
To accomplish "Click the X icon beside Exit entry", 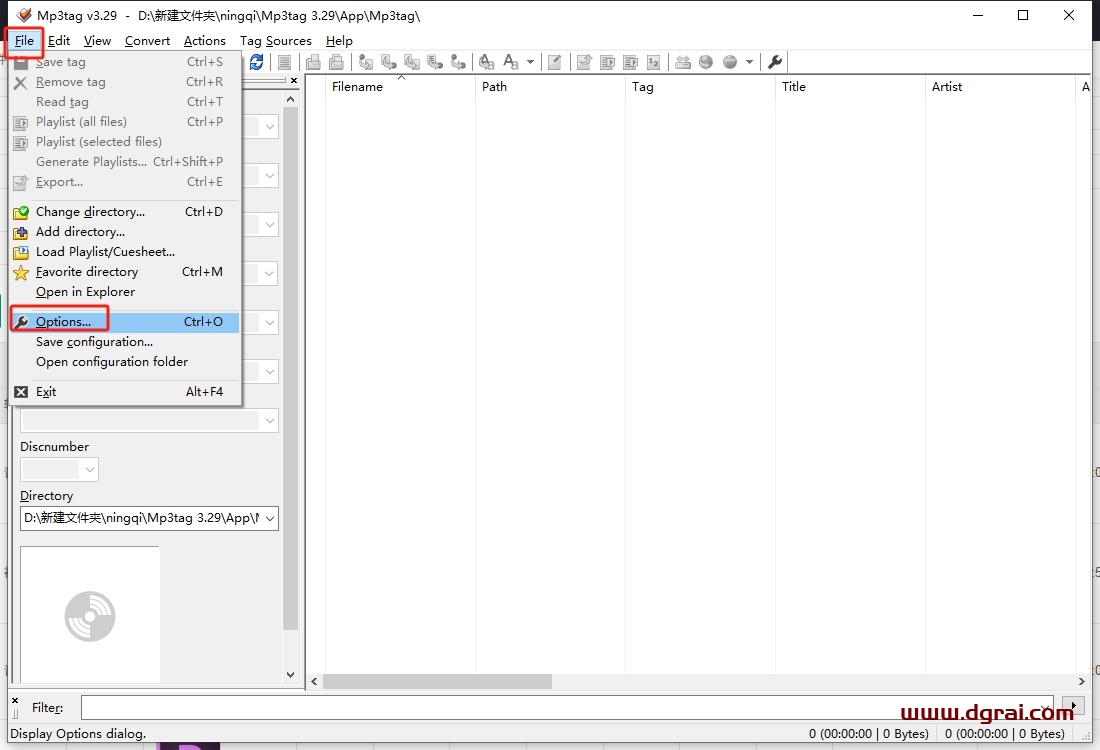I will (21, 392).
